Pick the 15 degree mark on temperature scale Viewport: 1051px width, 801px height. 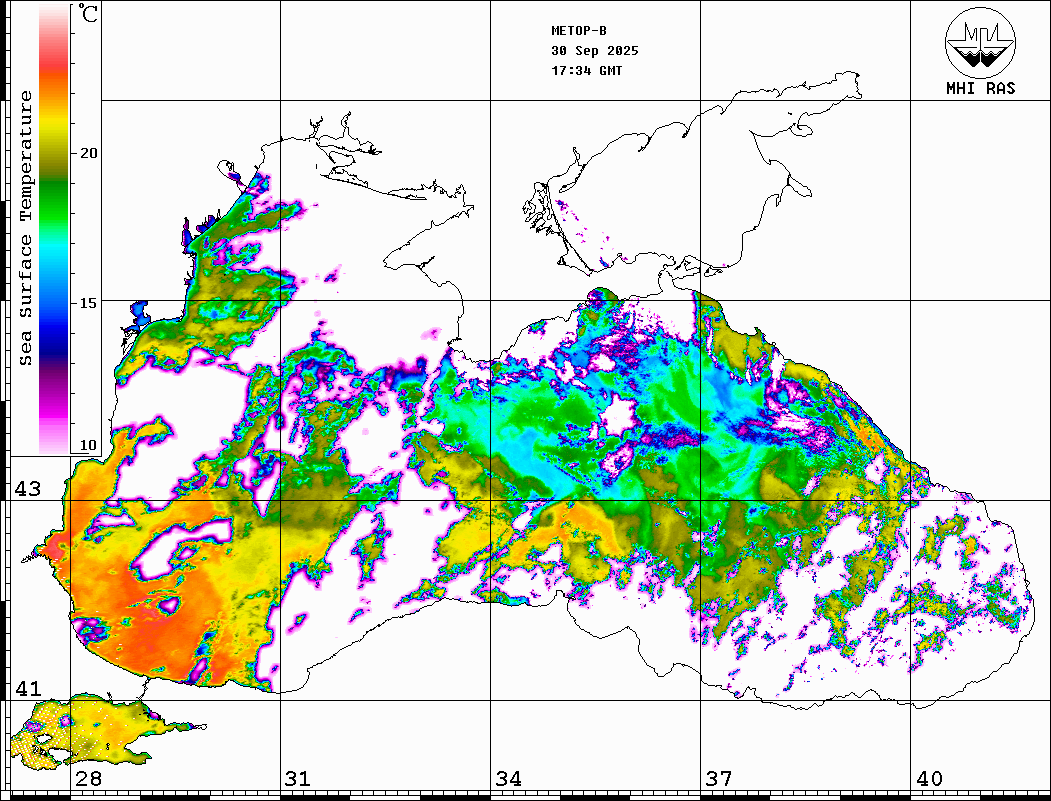tap(89, 303)
